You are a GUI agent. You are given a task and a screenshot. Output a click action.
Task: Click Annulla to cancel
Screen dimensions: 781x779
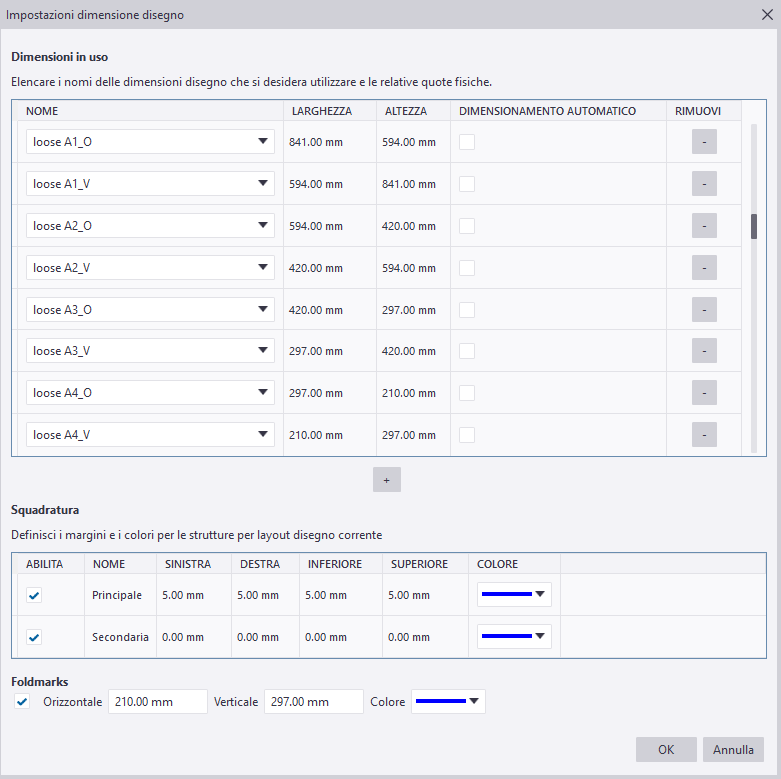[733, 750]
